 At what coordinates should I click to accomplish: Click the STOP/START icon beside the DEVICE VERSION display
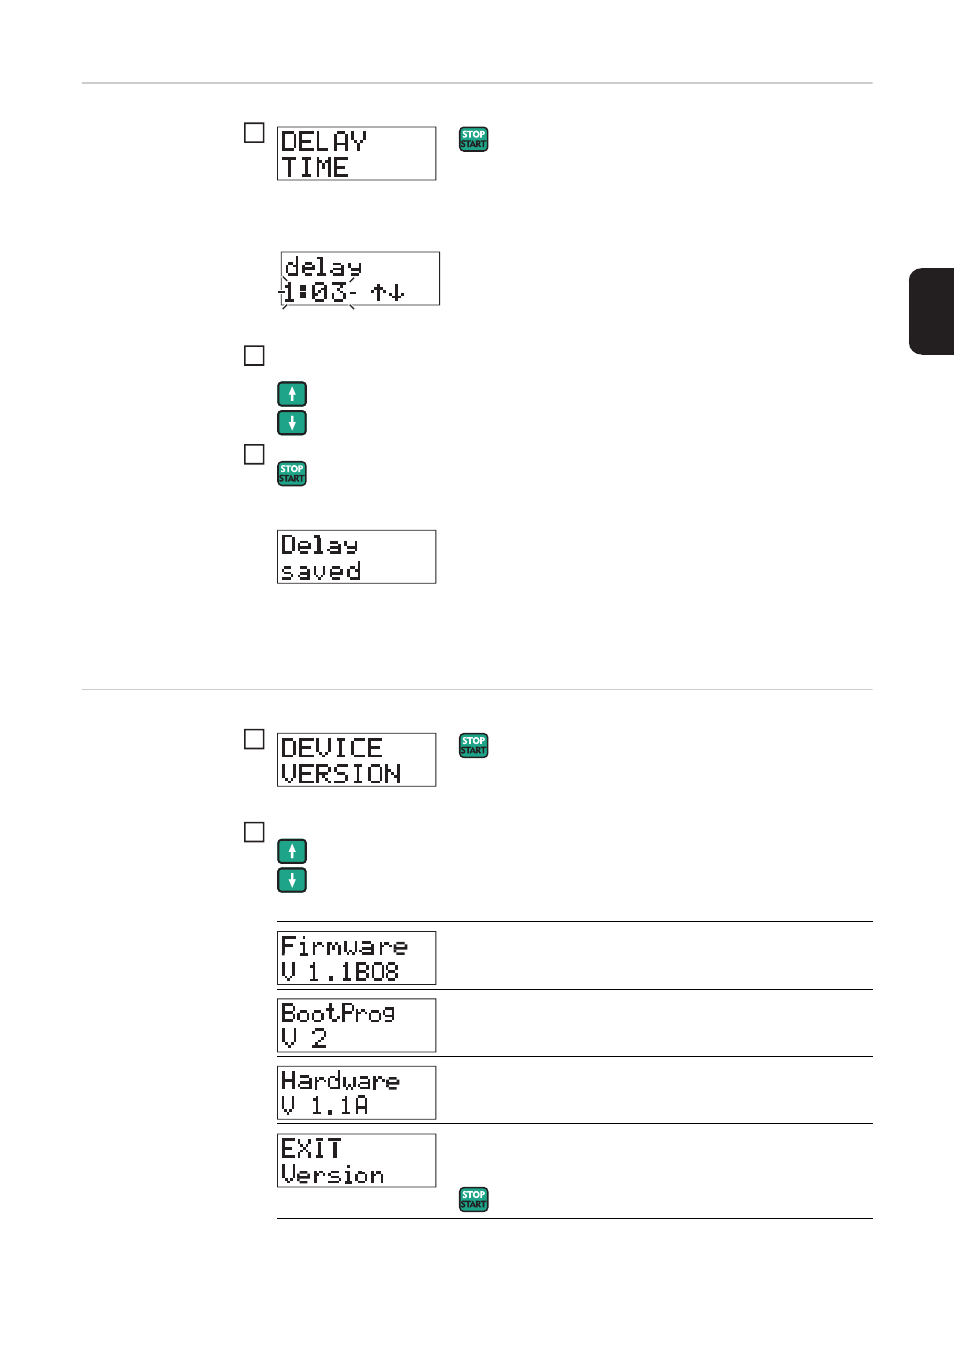coord(473,746)
